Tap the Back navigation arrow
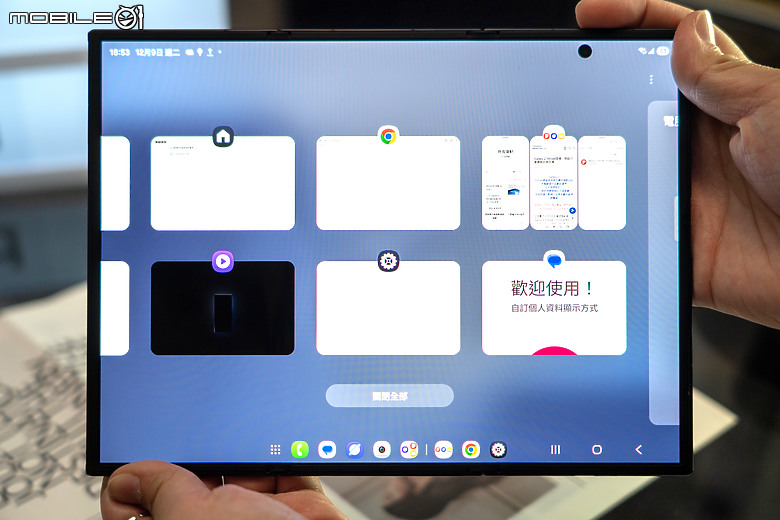This screenshot has height=520, width=780. pyautogui.click(x=639, y=450)
